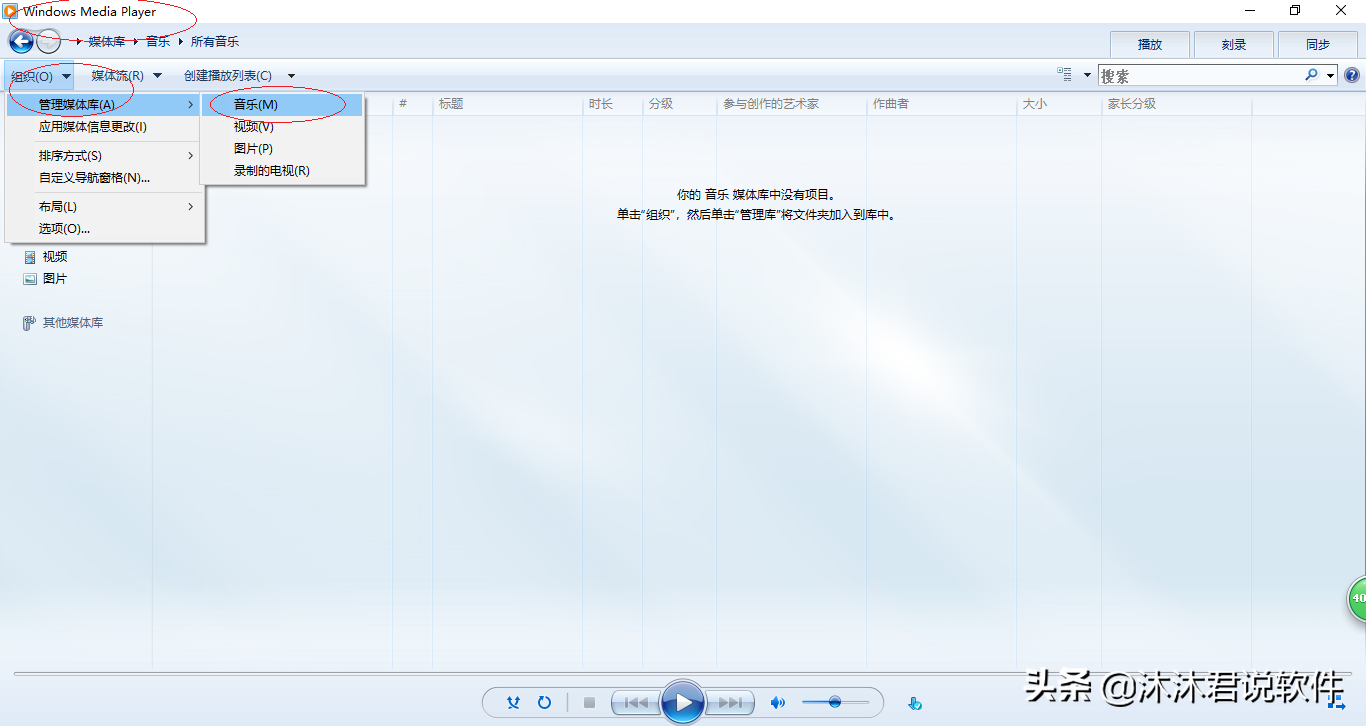Select 音乐(M) in the submenu
1366x726 pixels.
click(x=282, y=104)
